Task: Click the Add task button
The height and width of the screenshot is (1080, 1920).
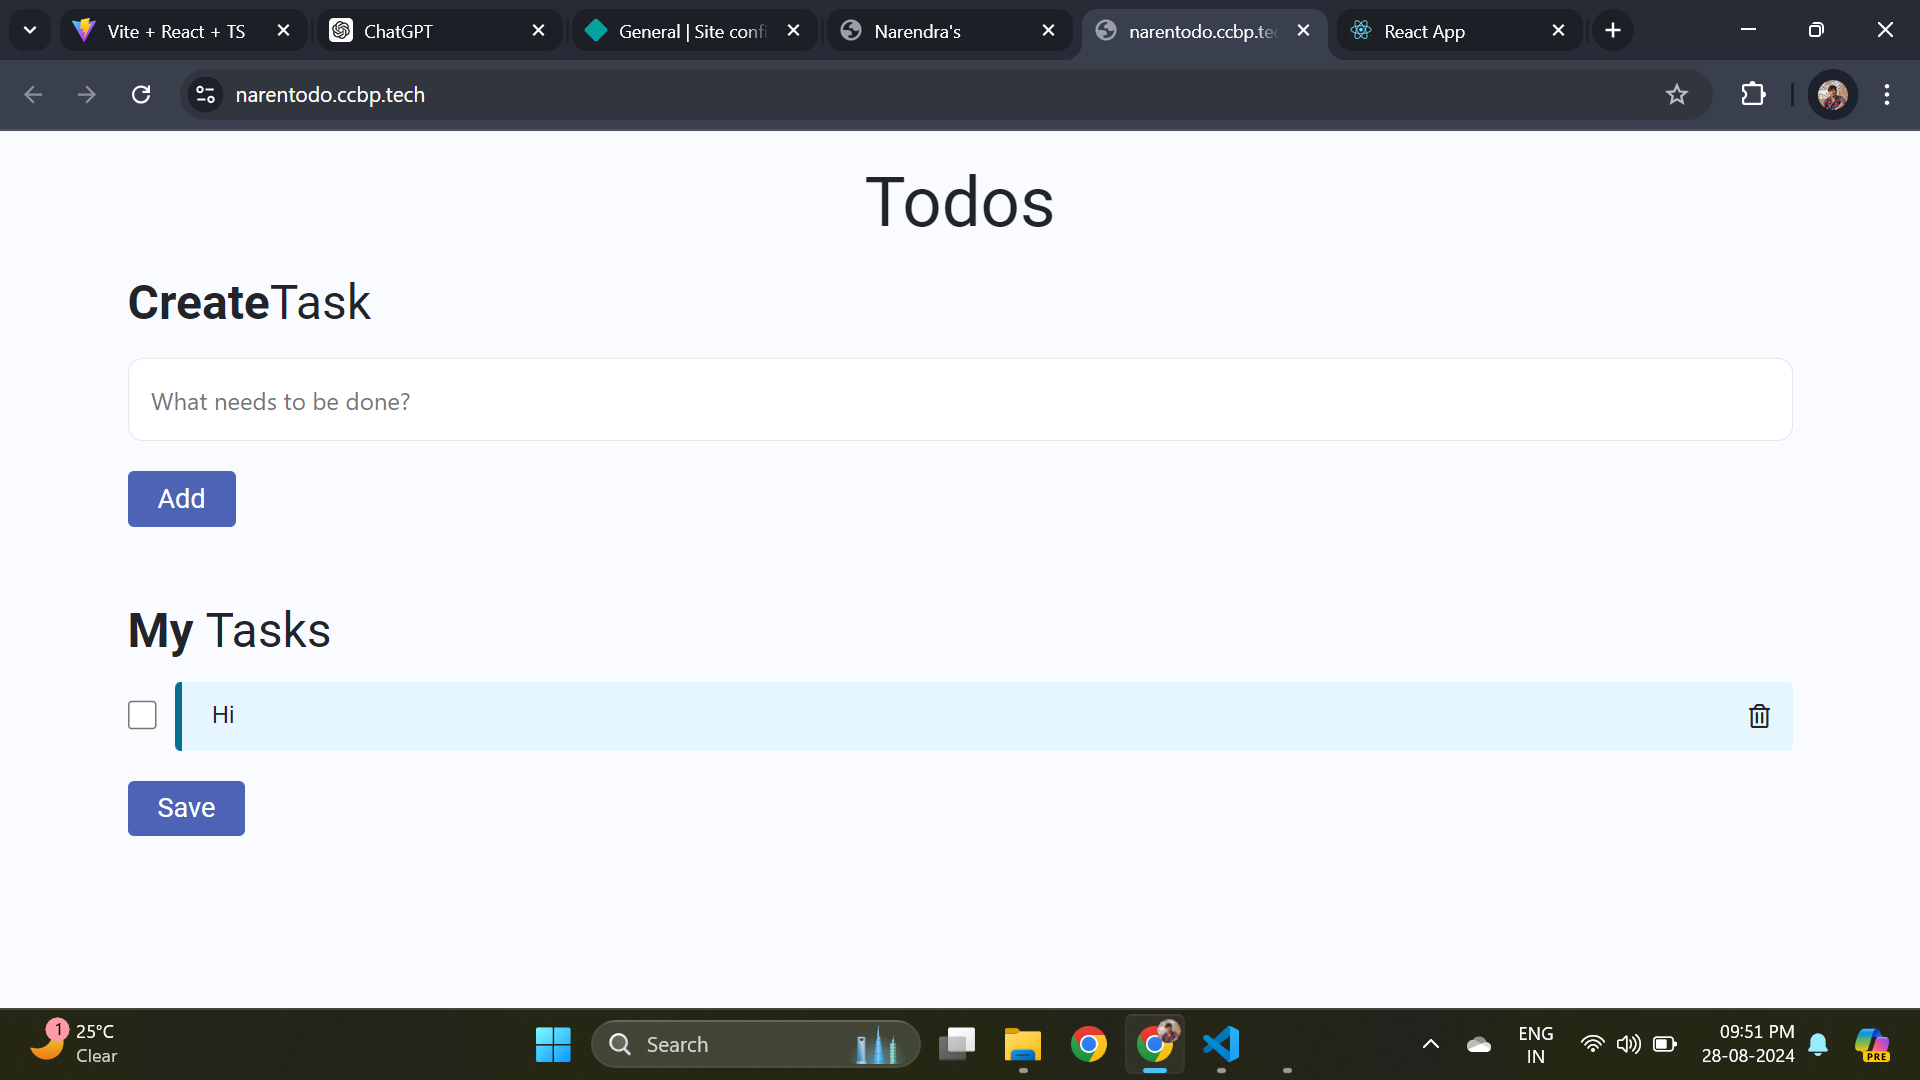Action: [x=182, y=499]
